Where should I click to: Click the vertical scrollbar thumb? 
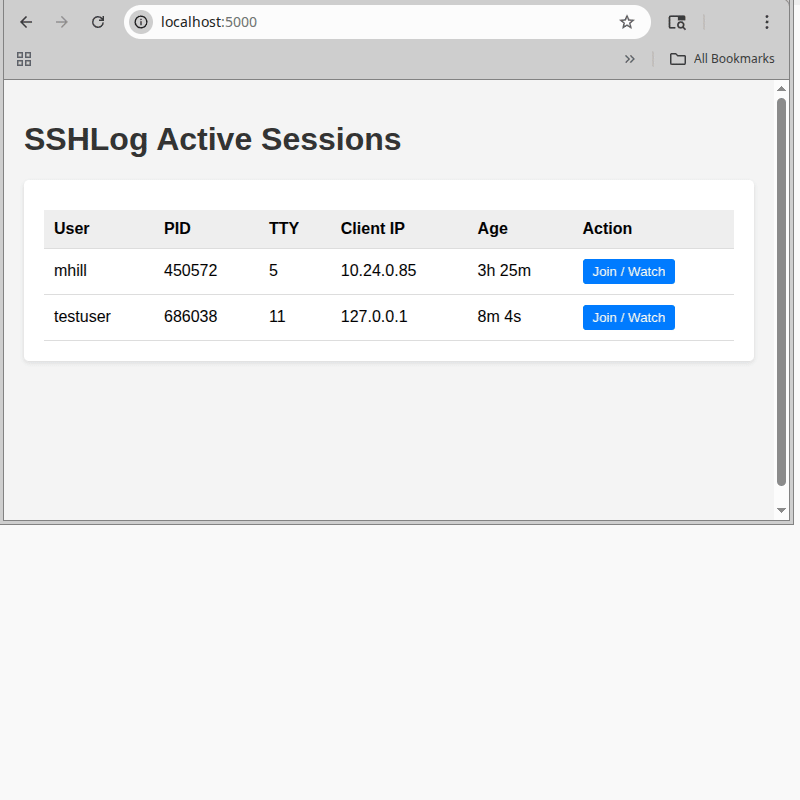[781, 292]
